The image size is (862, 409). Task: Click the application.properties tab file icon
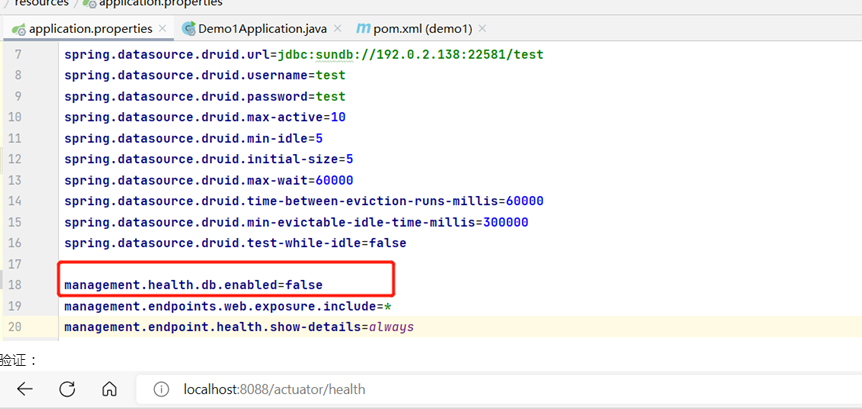coord(19,29)
